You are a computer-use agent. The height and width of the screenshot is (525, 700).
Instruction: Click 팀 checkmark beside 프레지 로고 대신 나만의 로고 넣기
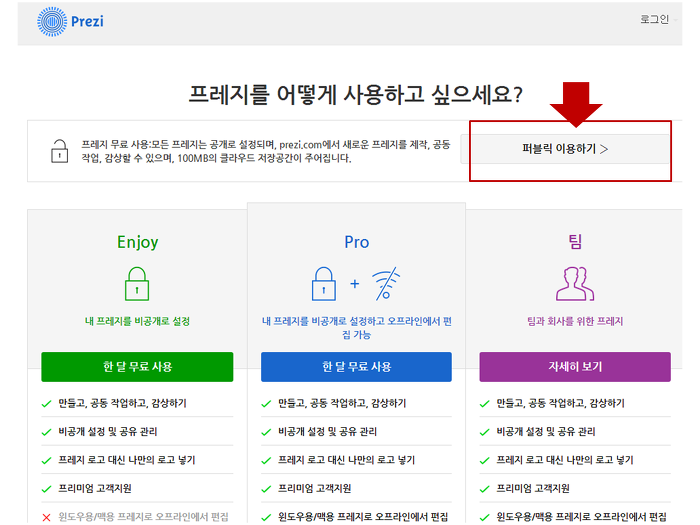pyautogui.click(x=485, y=461)
